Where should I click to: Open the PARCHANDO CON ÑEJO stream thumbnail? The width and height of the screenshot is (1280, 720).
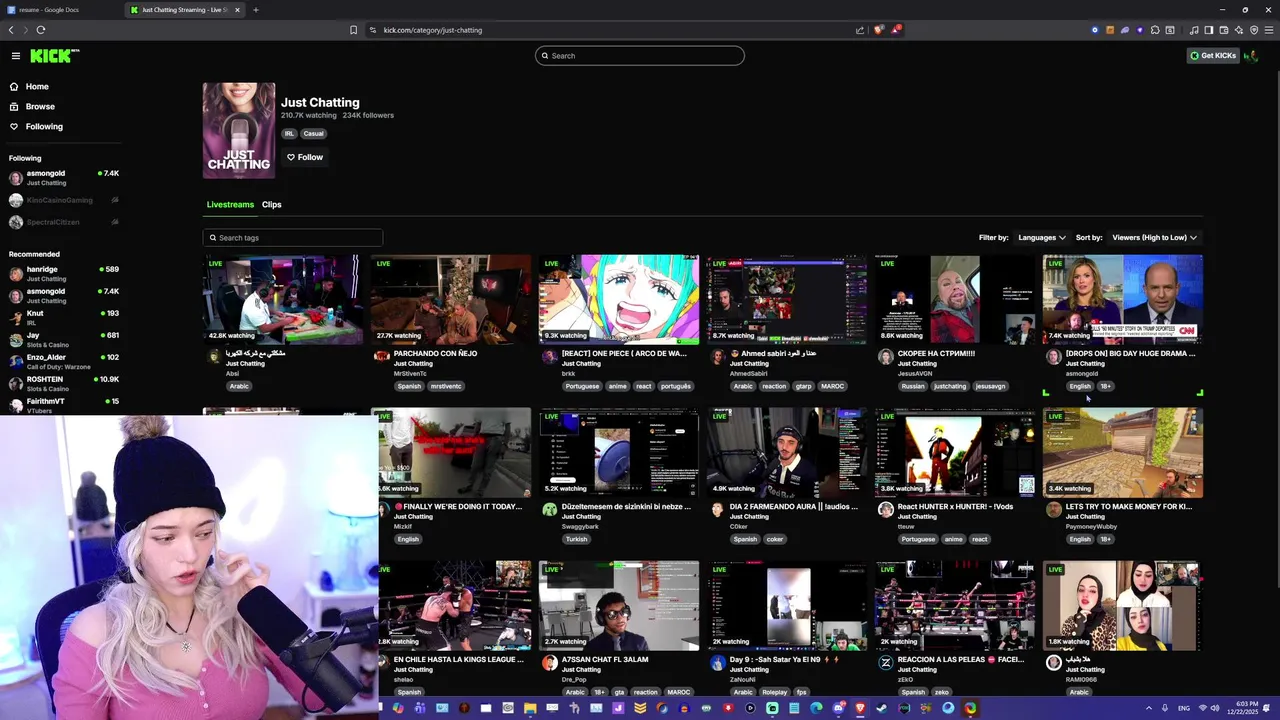click(x=451, y=299)
